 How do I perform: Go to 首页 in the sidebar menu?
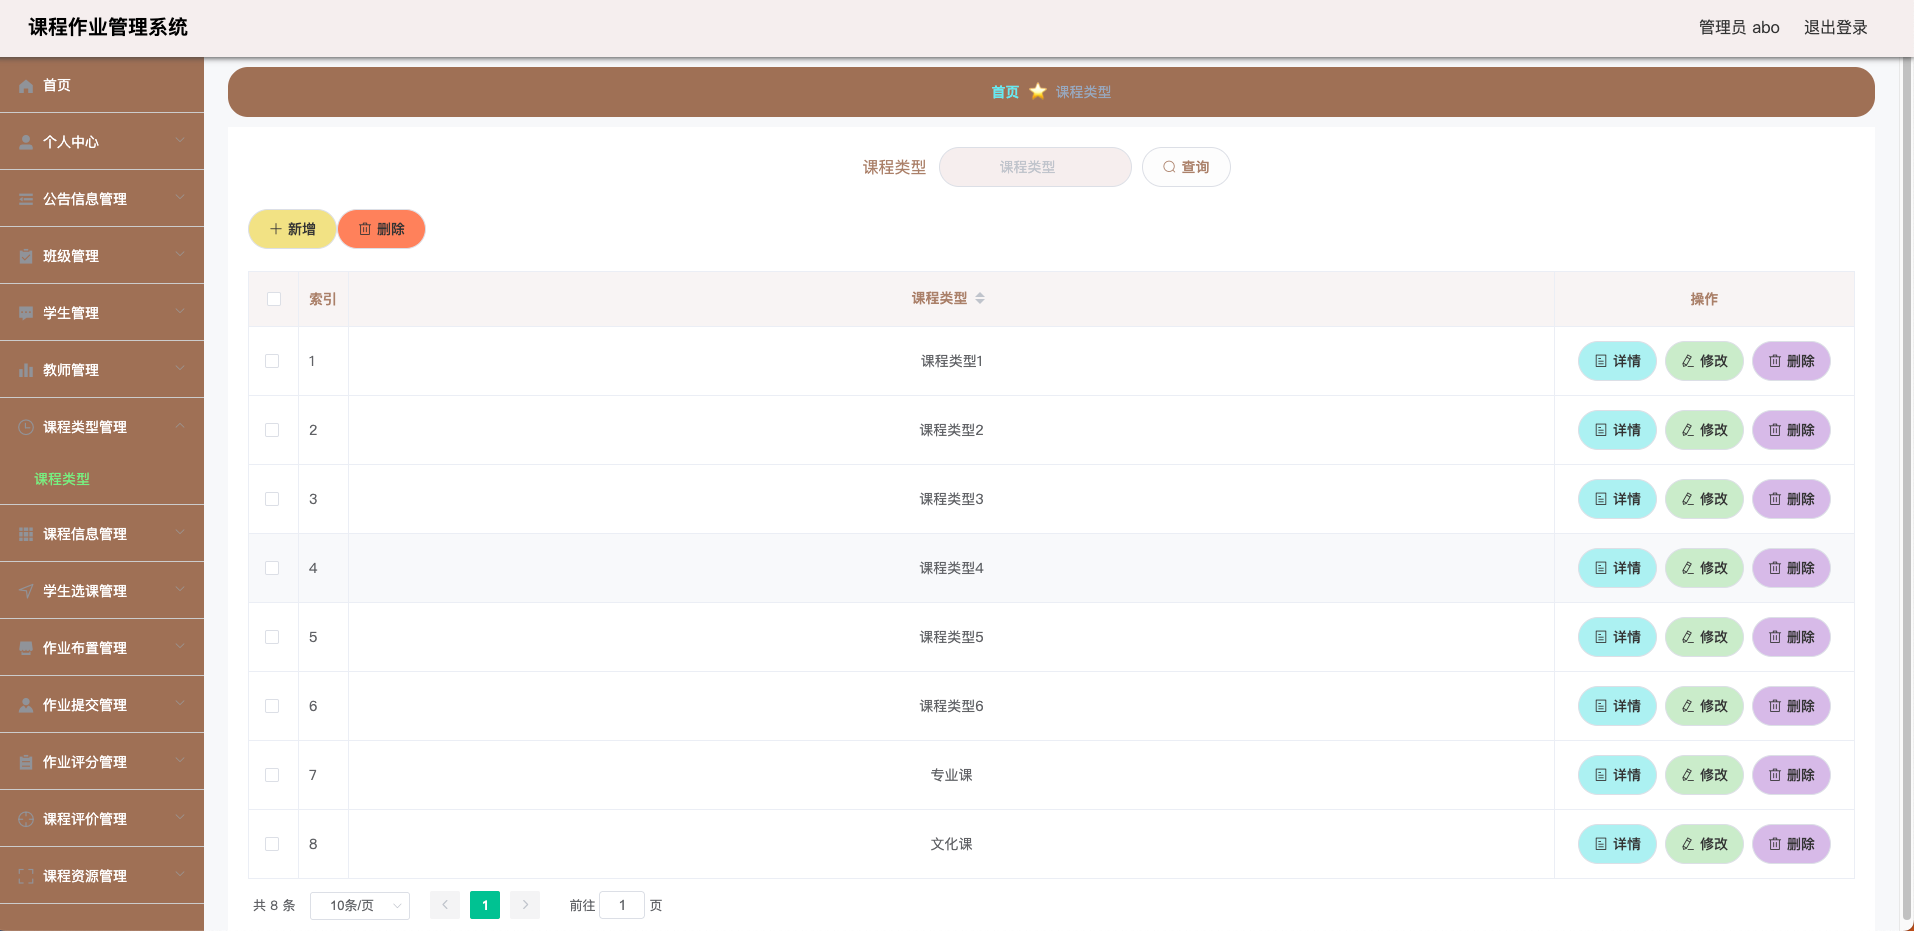tap(102, 85)
